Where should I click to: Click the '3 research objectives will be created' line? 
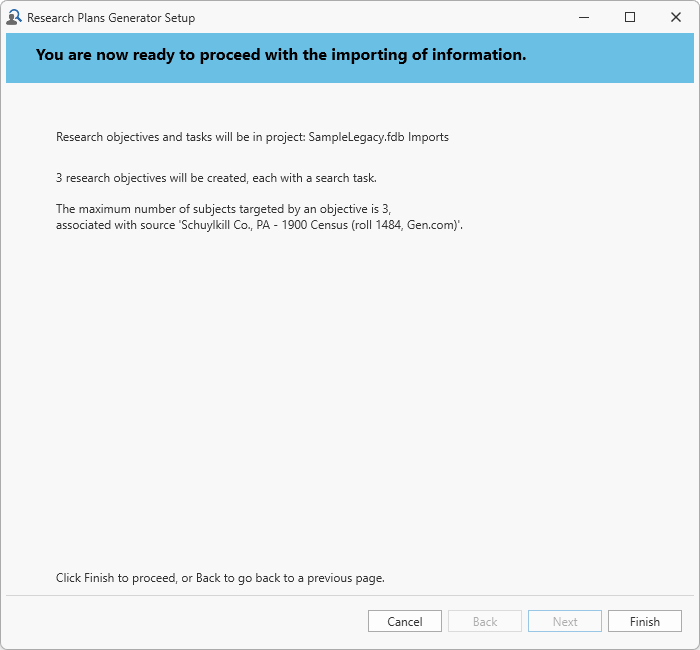click(x=215, y=178)
